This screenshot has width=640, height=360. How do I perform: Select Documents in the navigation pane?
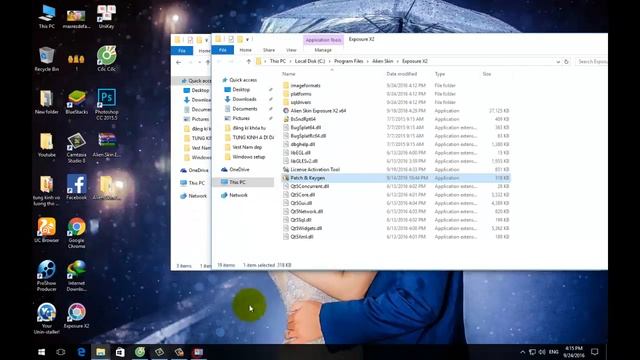click(245, 109)
